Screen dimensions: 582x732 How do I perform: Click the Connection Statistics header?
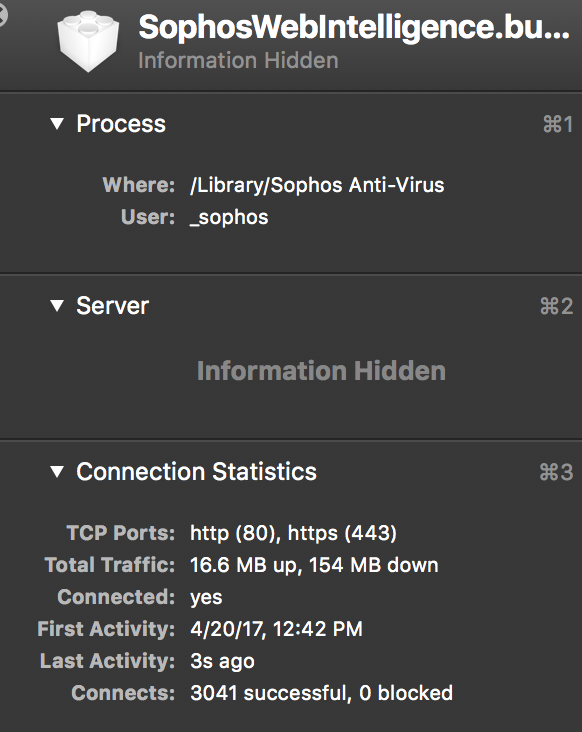(196, 472)
